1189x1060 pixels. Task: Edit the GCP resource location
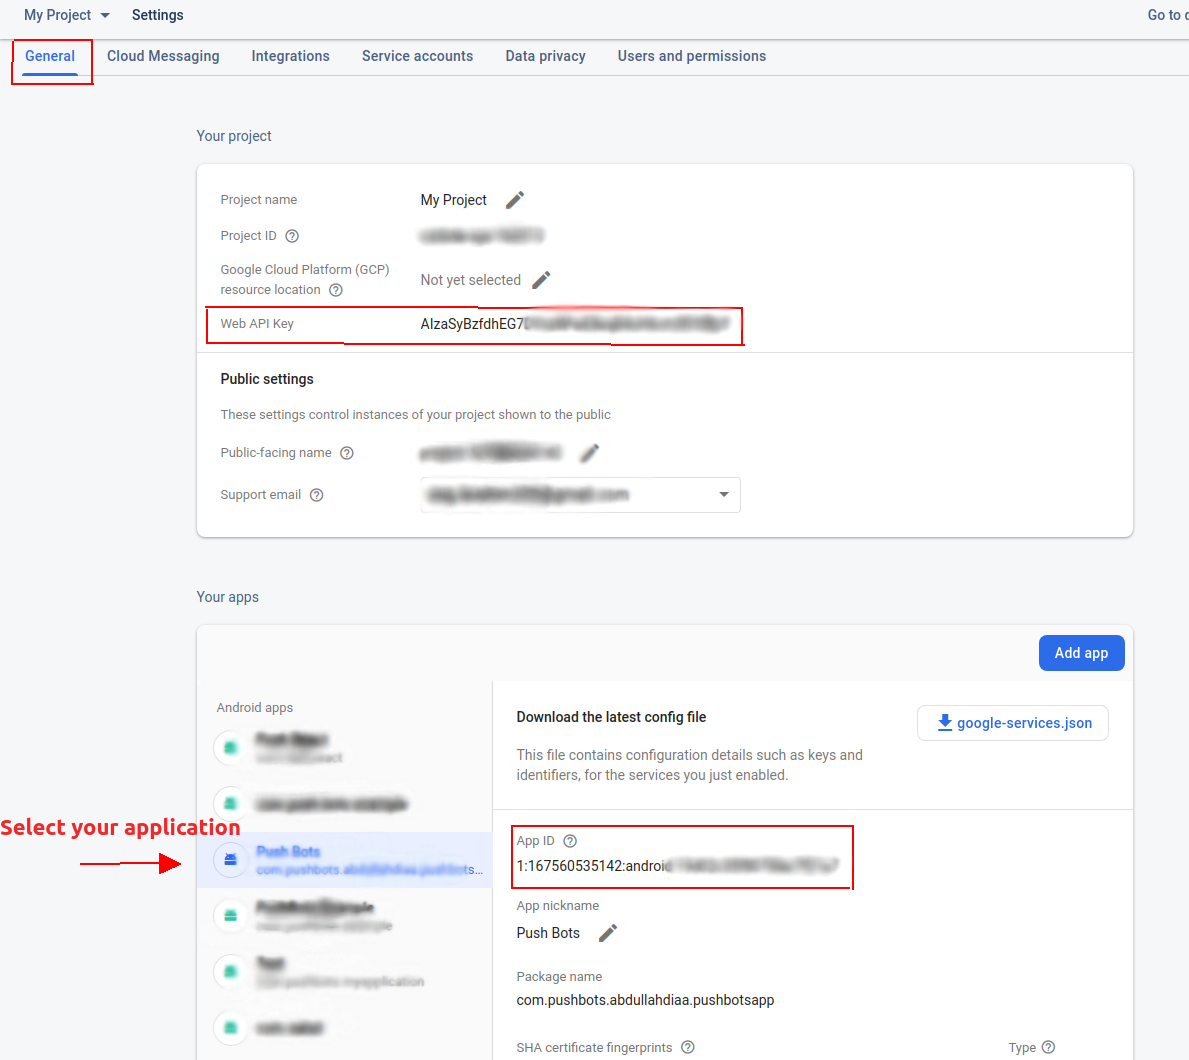[x=541, y=281]
